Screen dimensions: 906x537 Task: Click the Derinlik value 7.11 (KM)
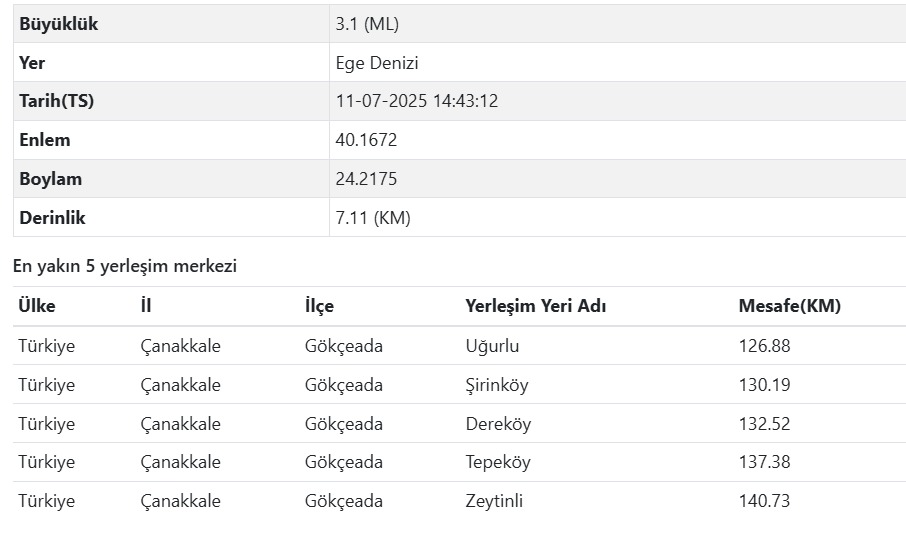pyautogui.click(x=373, y=218)
